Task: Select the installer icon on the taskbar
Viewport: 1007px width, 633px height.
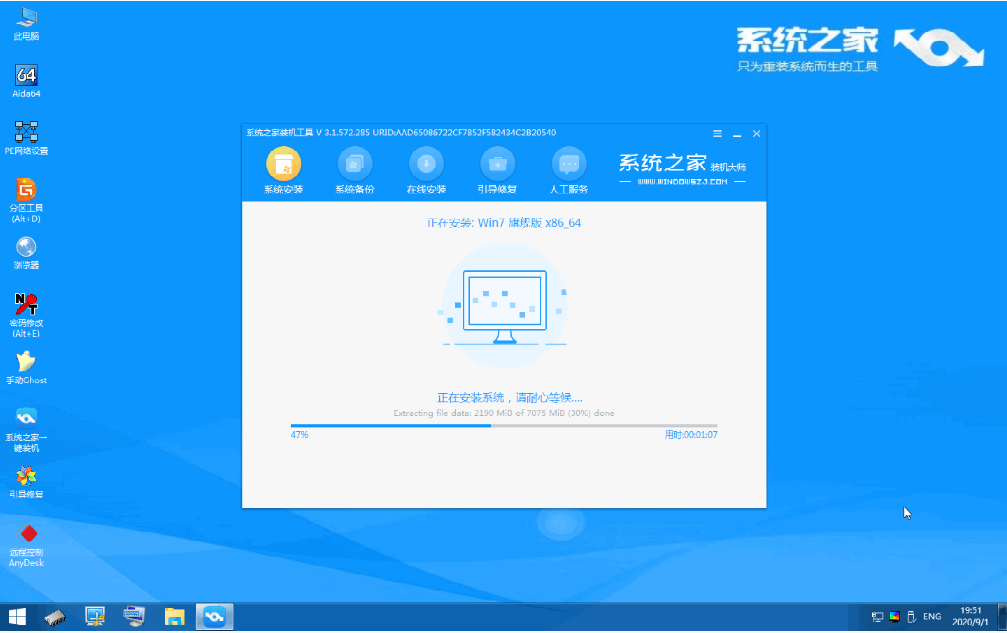Action: point(213,616)
